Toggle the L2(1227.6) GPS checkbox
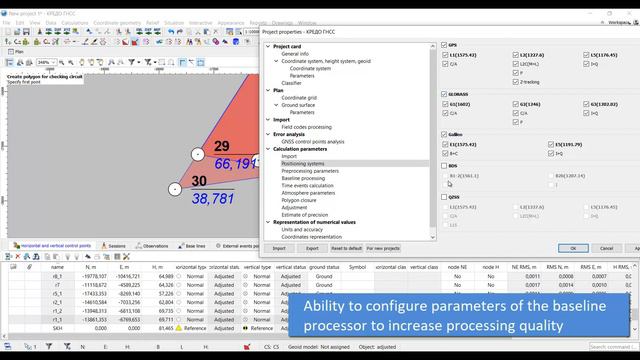This screenshot has width=640, height=360. 516,55
